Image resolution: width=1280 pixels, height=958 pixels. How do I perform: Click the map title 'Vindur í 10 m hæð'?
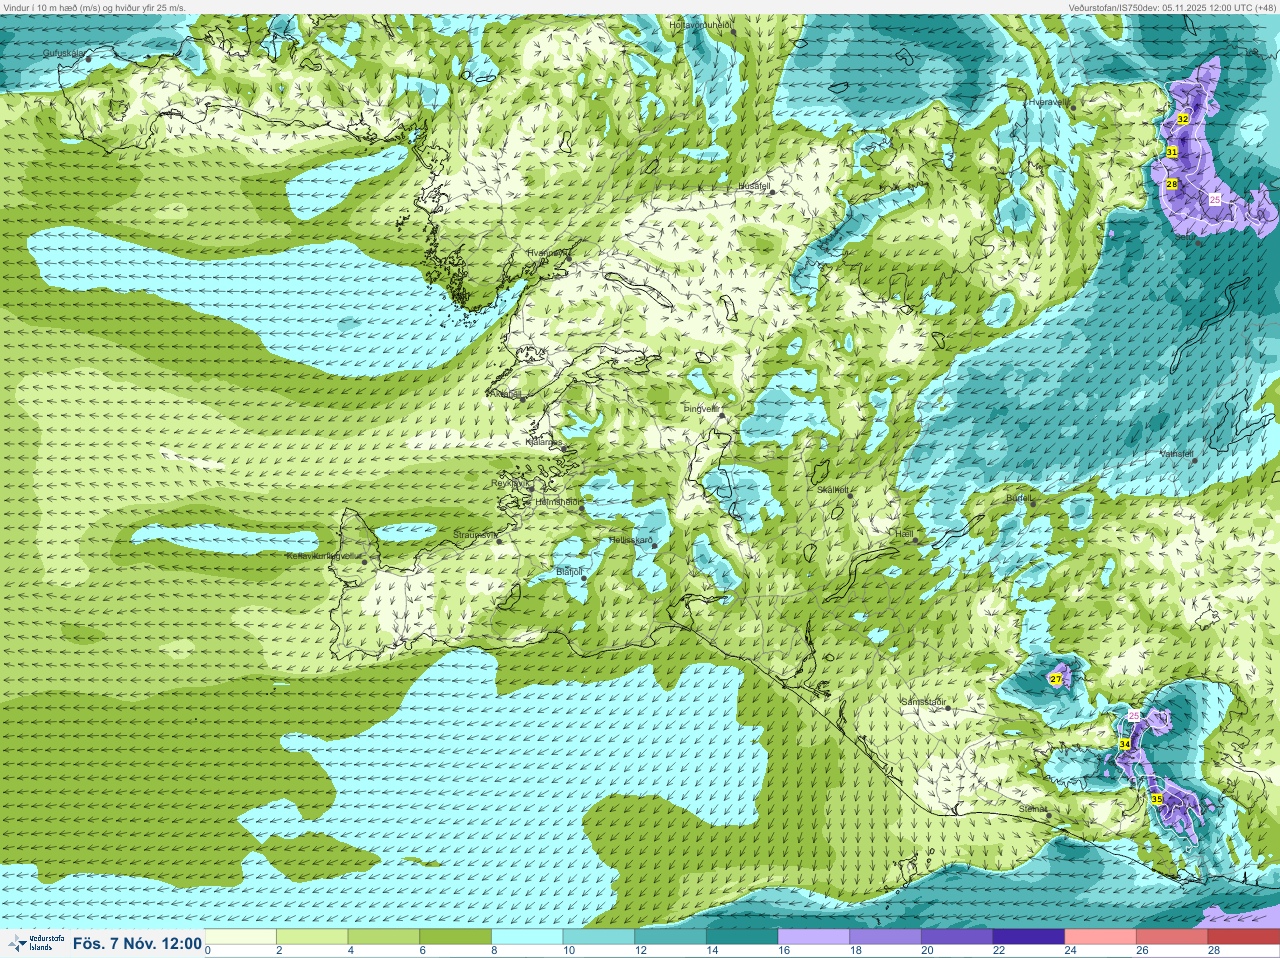[x=41, y=7]
